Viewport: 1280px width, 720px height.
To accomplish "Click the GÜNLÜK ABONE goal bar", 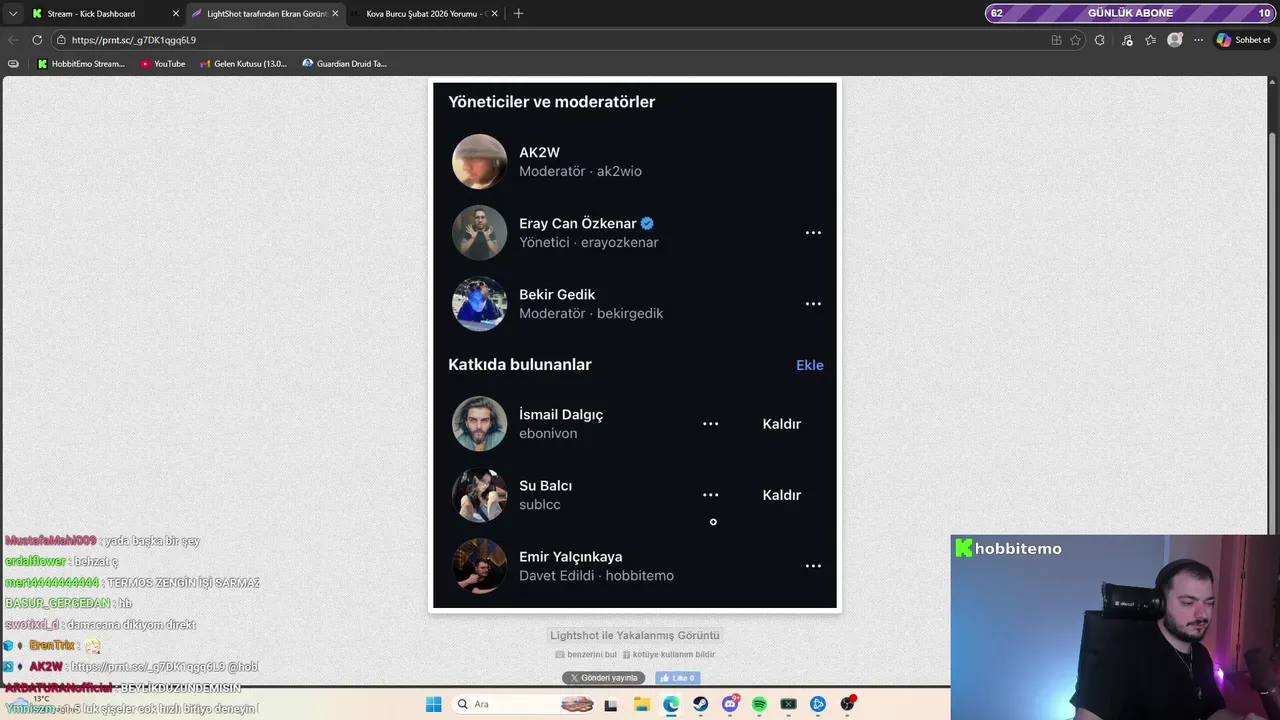I will (x=1130, y=13).
